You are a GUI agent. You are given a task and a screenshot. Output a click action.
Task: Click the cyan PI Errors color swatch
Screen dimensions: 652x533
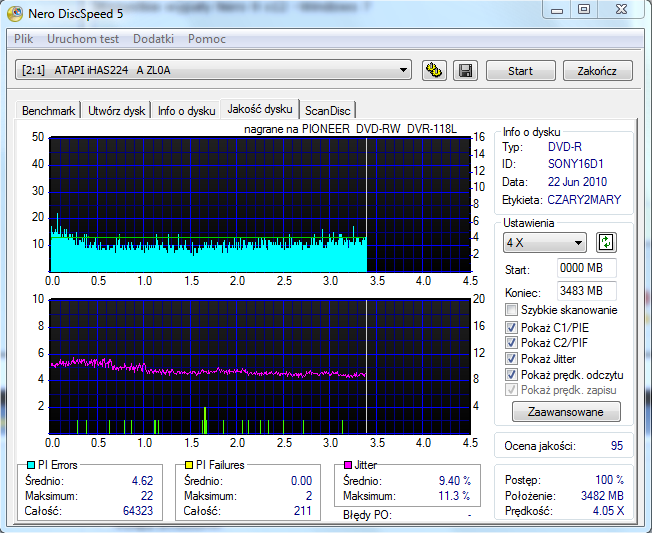(30, 465)
